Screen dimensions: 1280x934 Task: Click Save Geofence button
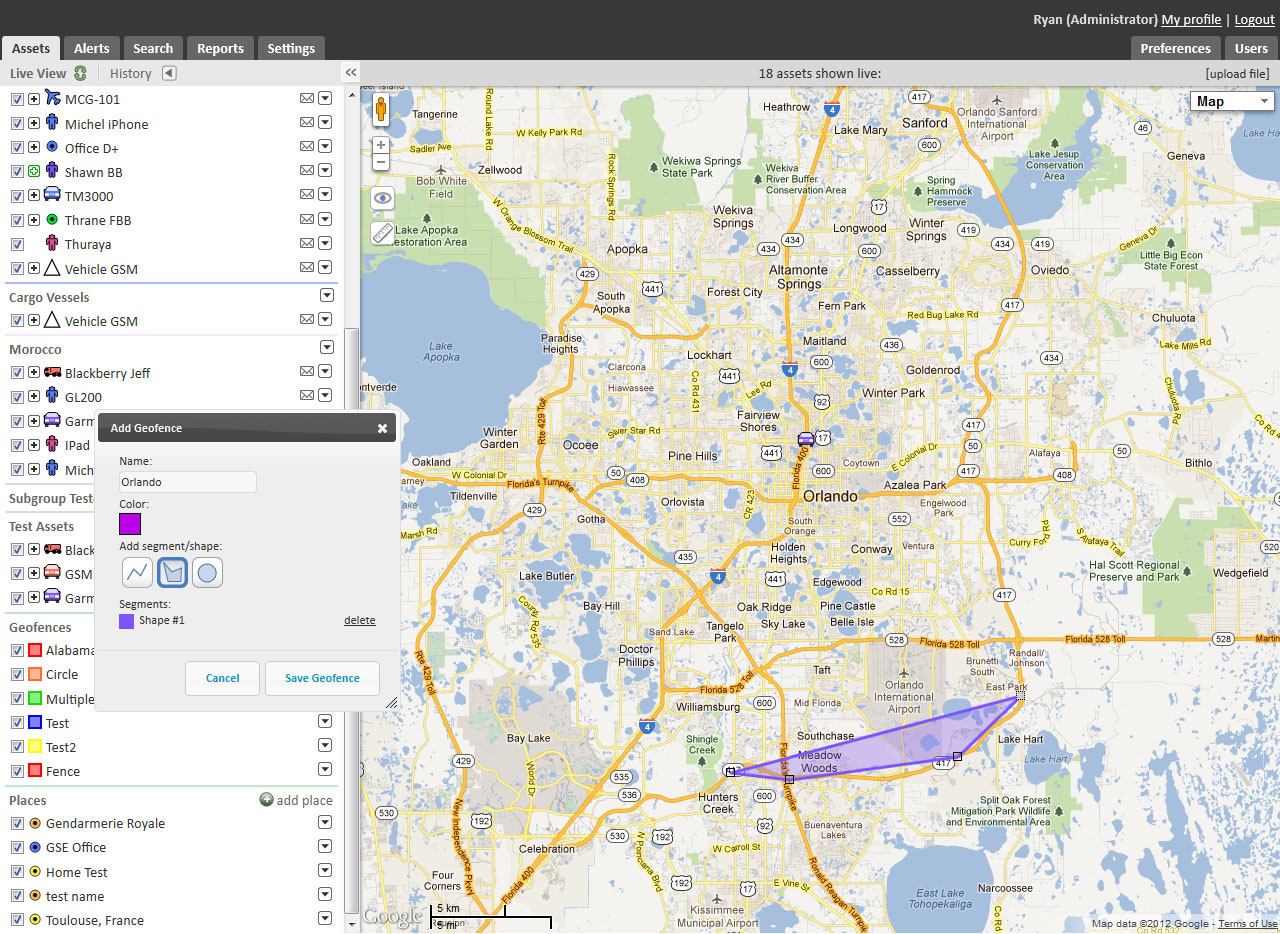(x=322, y=677)
